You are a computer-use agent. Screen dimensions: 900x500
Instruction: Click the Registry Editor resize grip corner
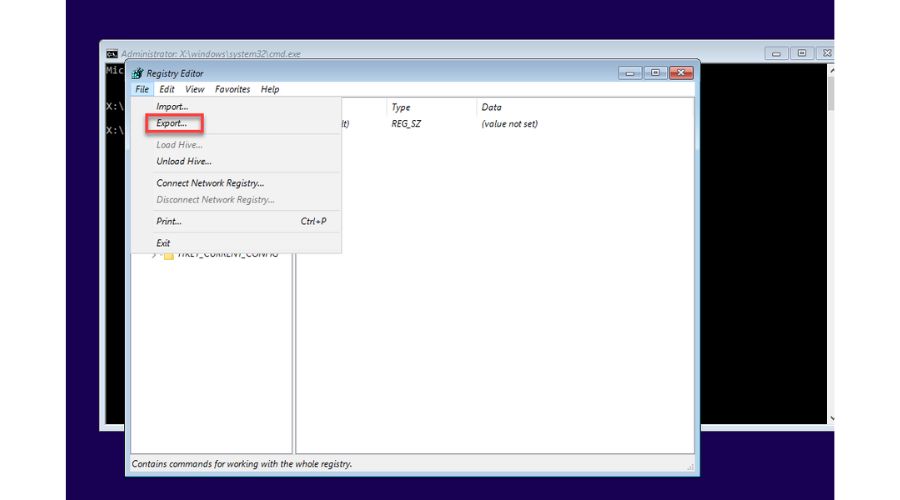coord(690,467)
